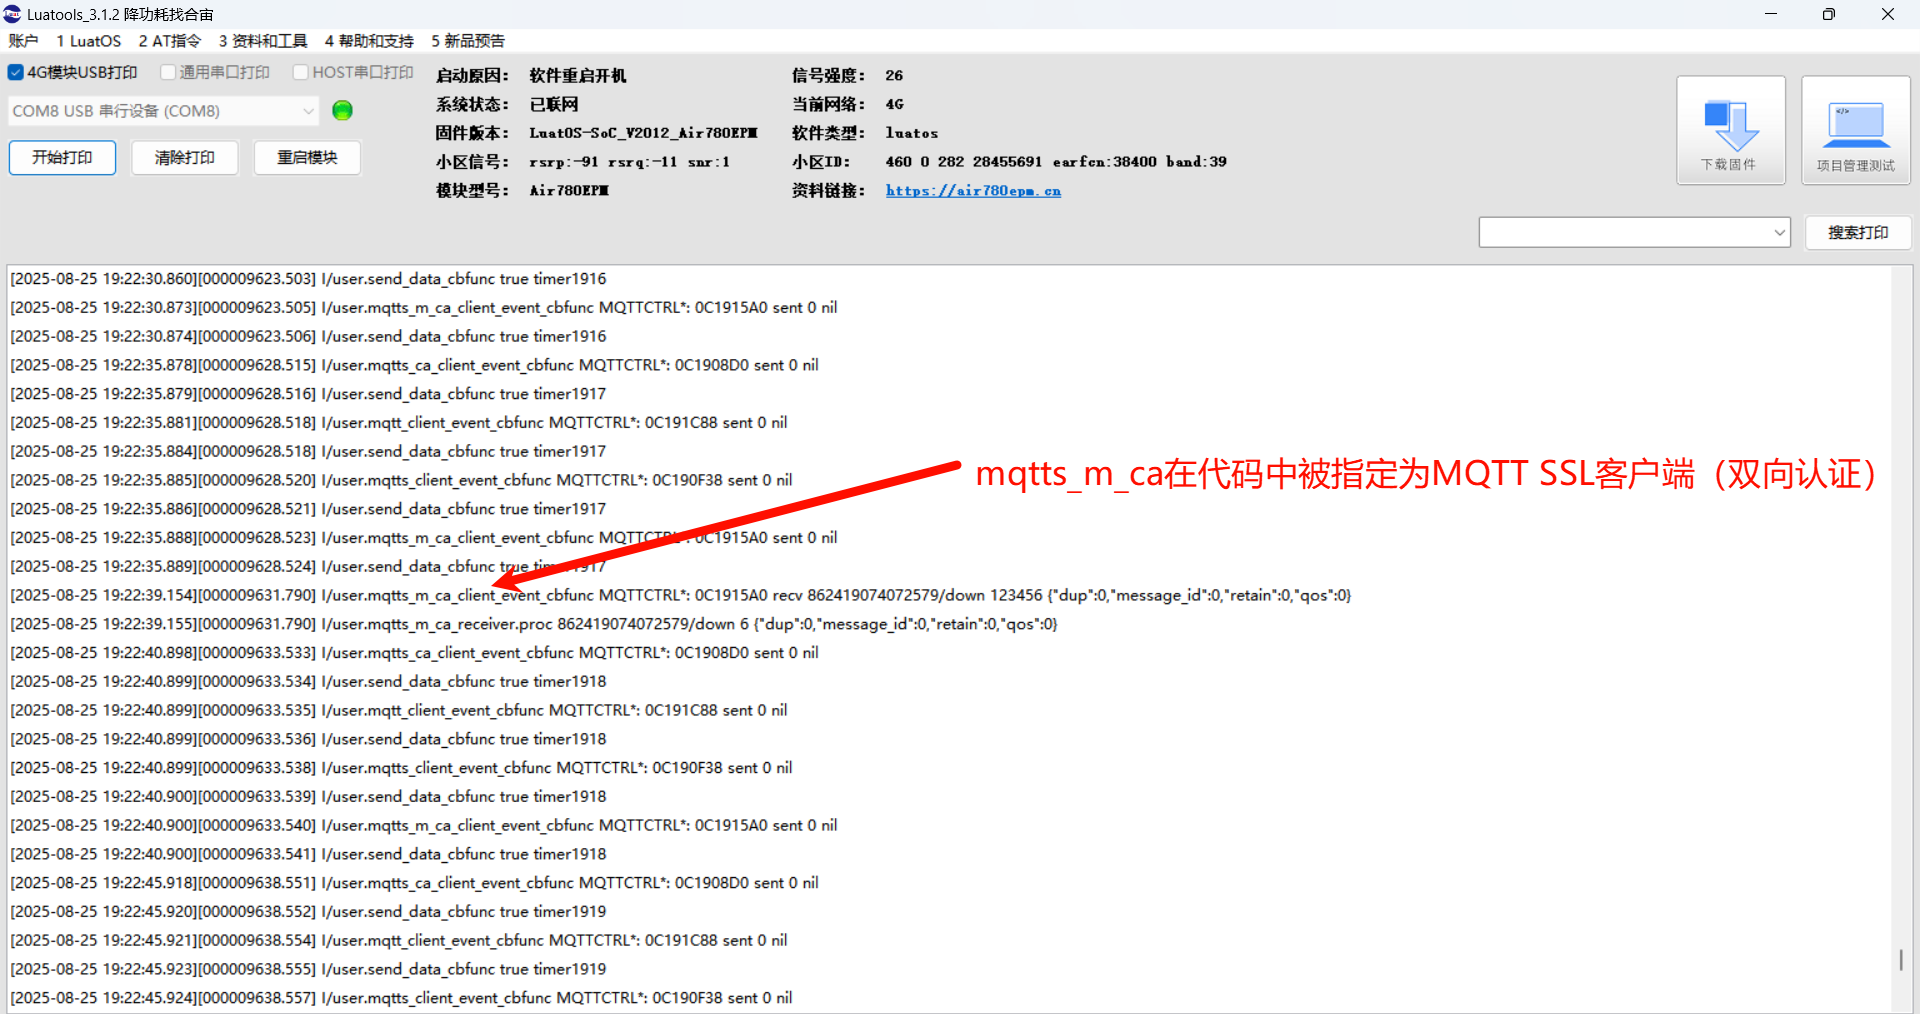Select log line timestamped 19:22:35.881
1920x1014 pixels.
point(399,423)
